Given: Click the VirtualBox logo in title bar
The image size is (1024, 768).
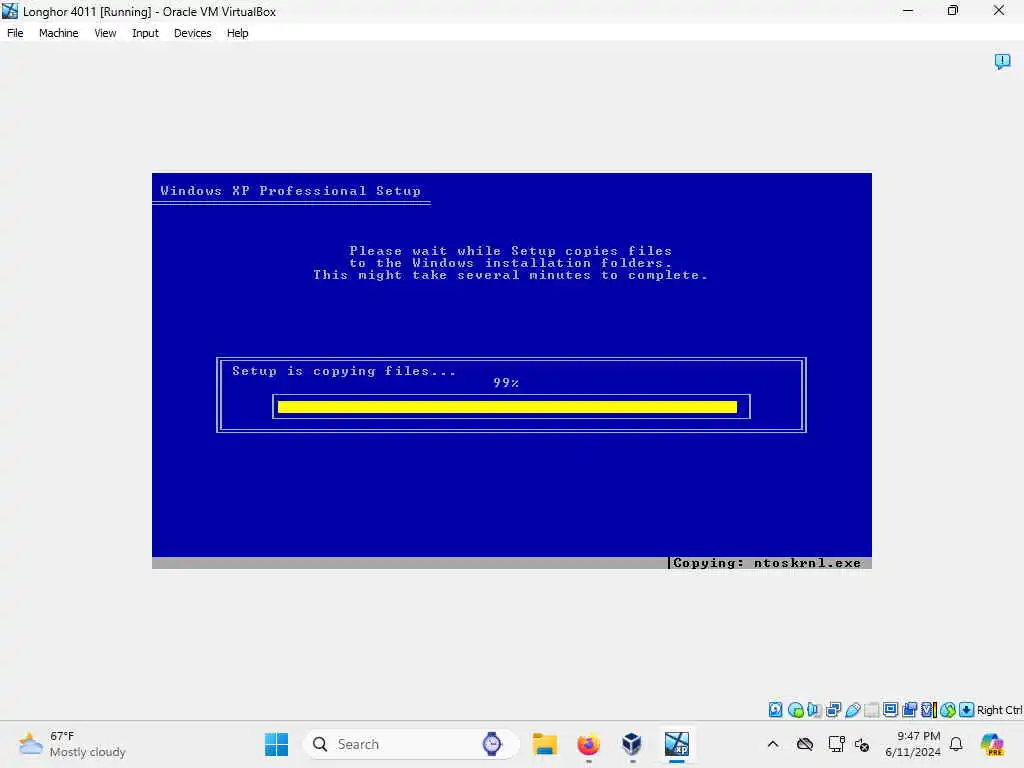Looking at the screenshot, I should 10,11.
